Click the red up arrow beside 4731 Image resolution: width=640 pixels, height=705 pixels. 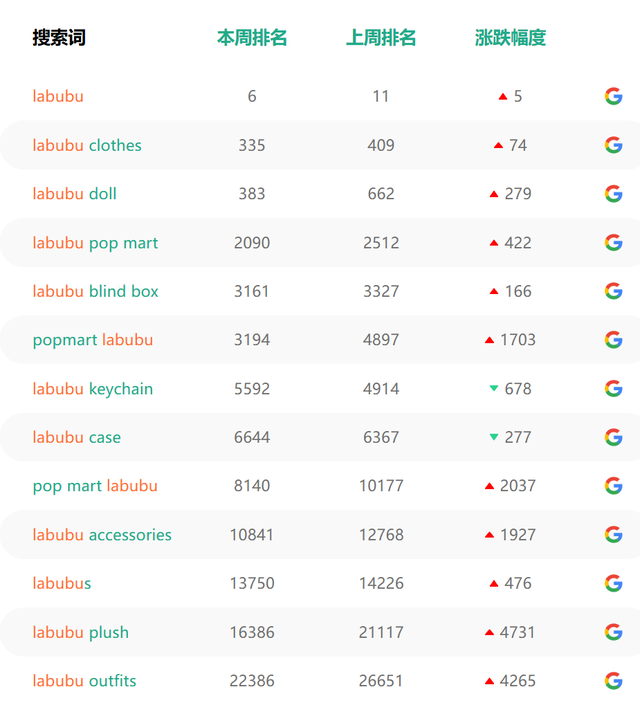[x=490, y=633]
